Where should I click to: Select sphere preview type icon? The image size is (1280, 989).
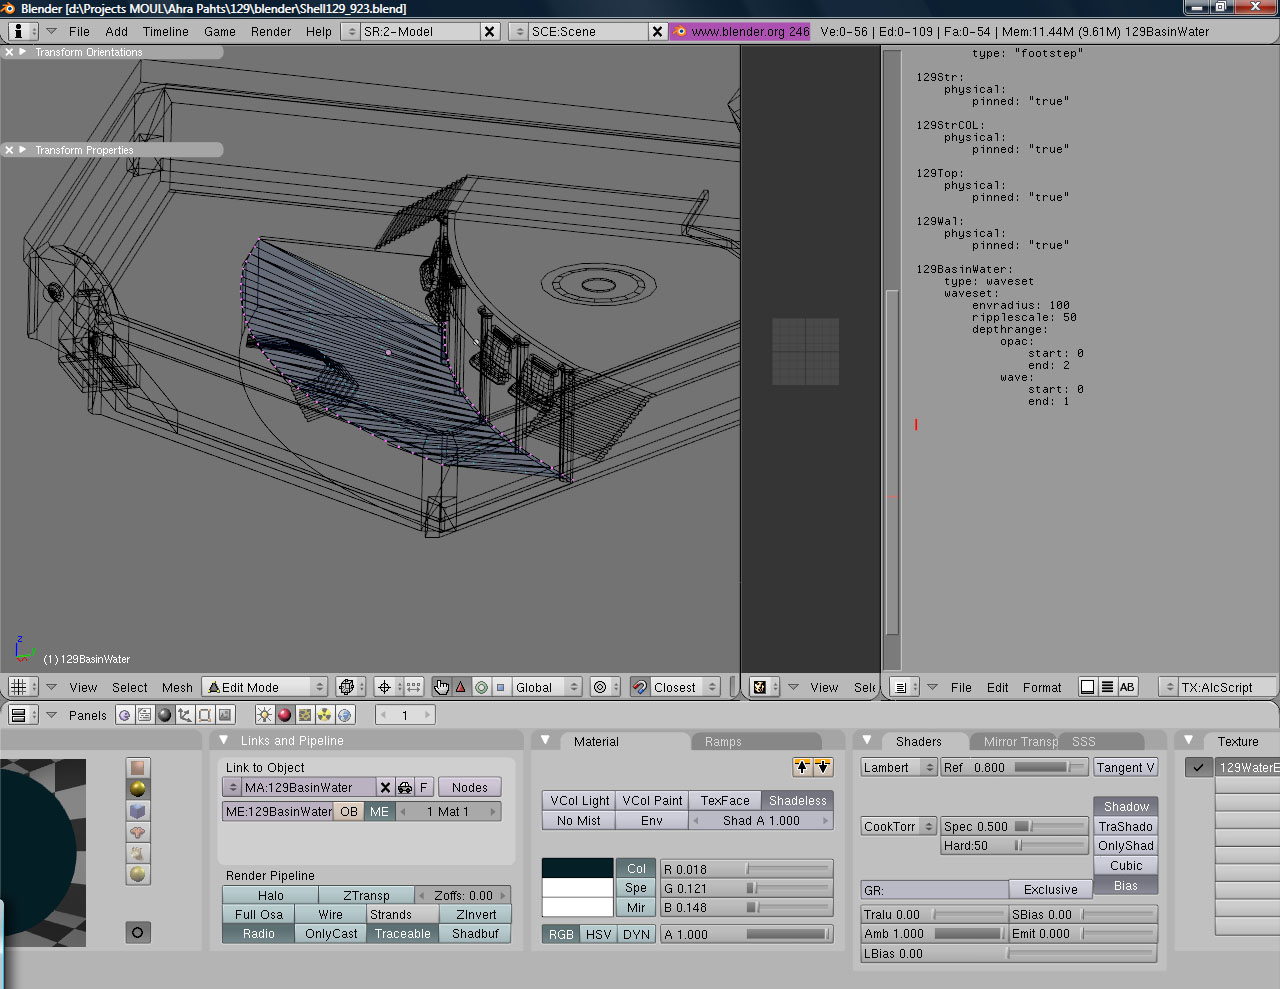point(138,789)
